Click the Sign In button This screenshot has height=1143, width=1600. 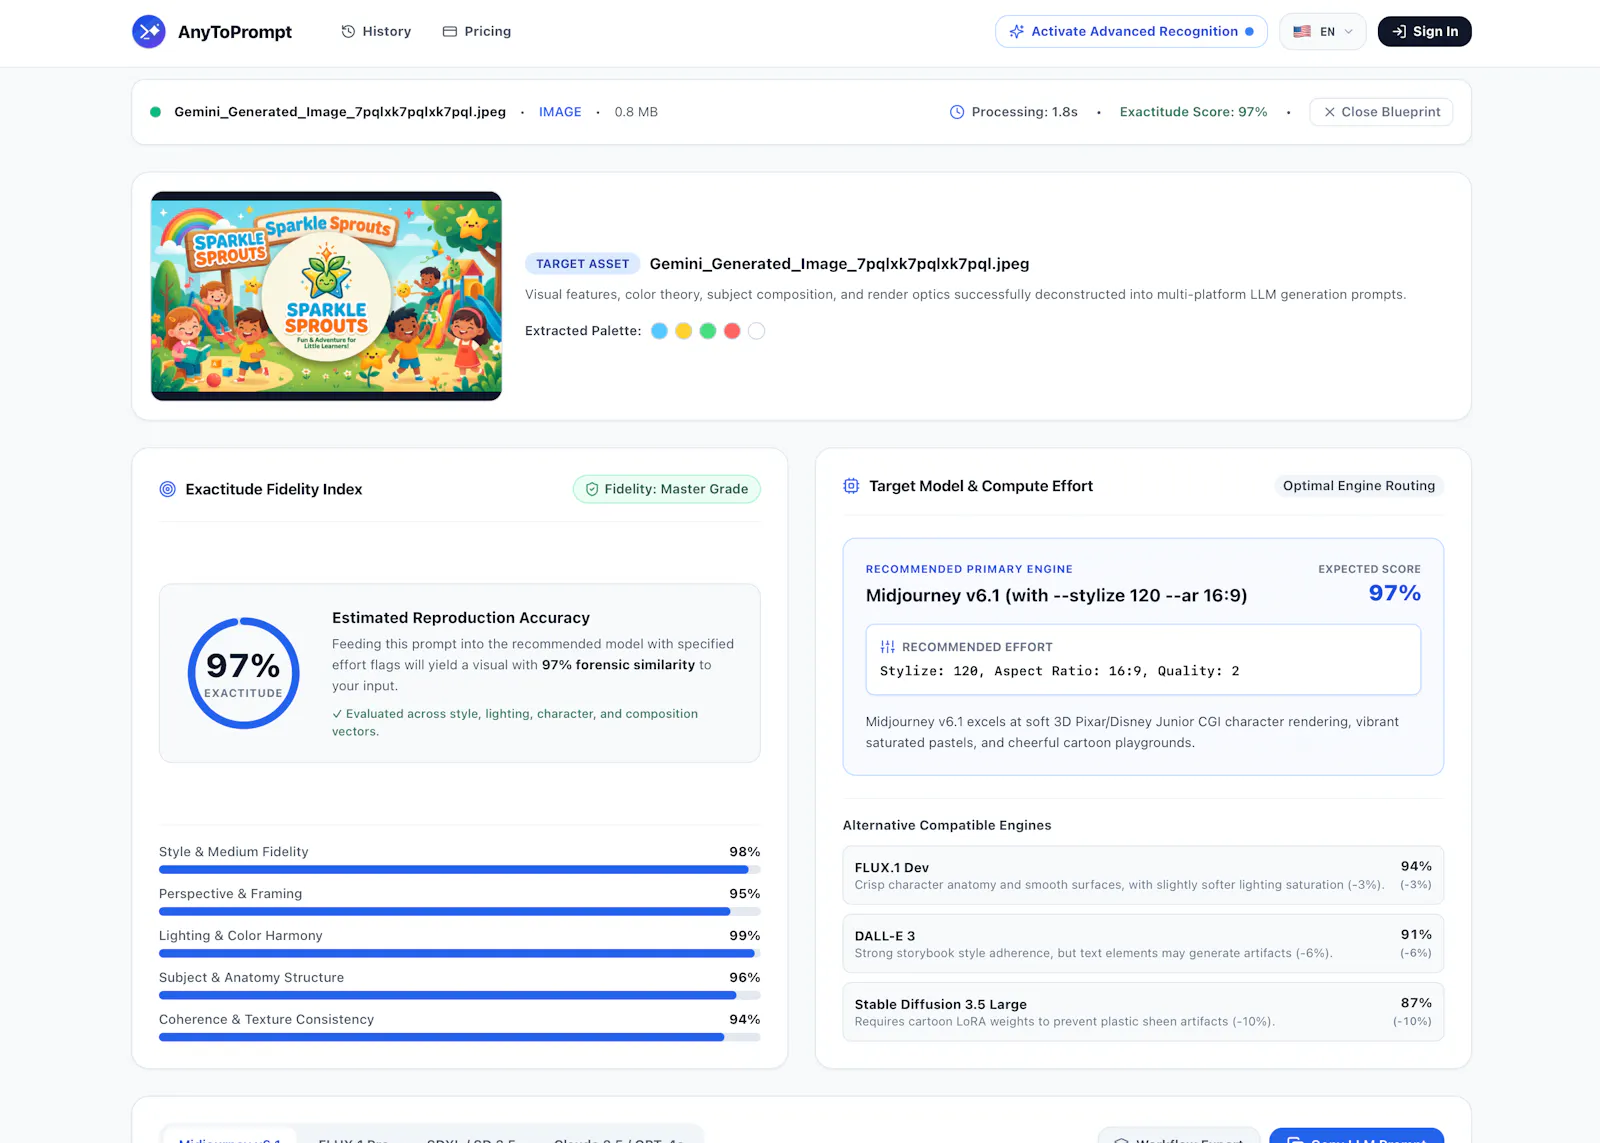click(1425, 31)
